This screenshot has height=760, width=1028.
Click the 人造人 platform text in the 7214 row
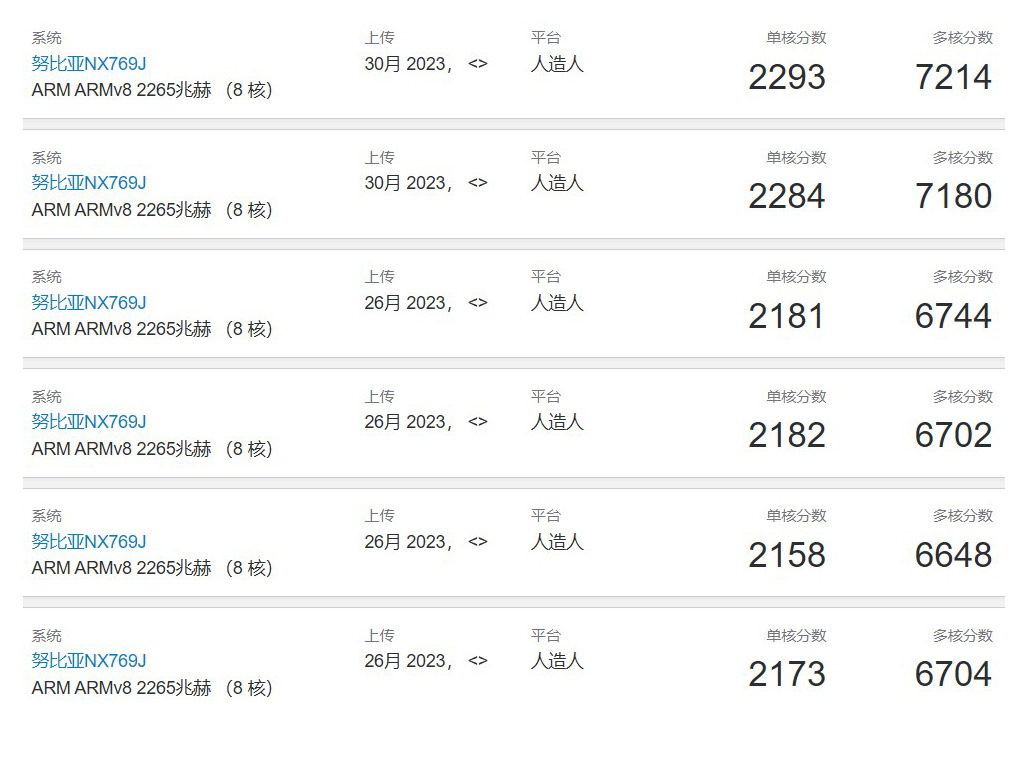[557, 64]
